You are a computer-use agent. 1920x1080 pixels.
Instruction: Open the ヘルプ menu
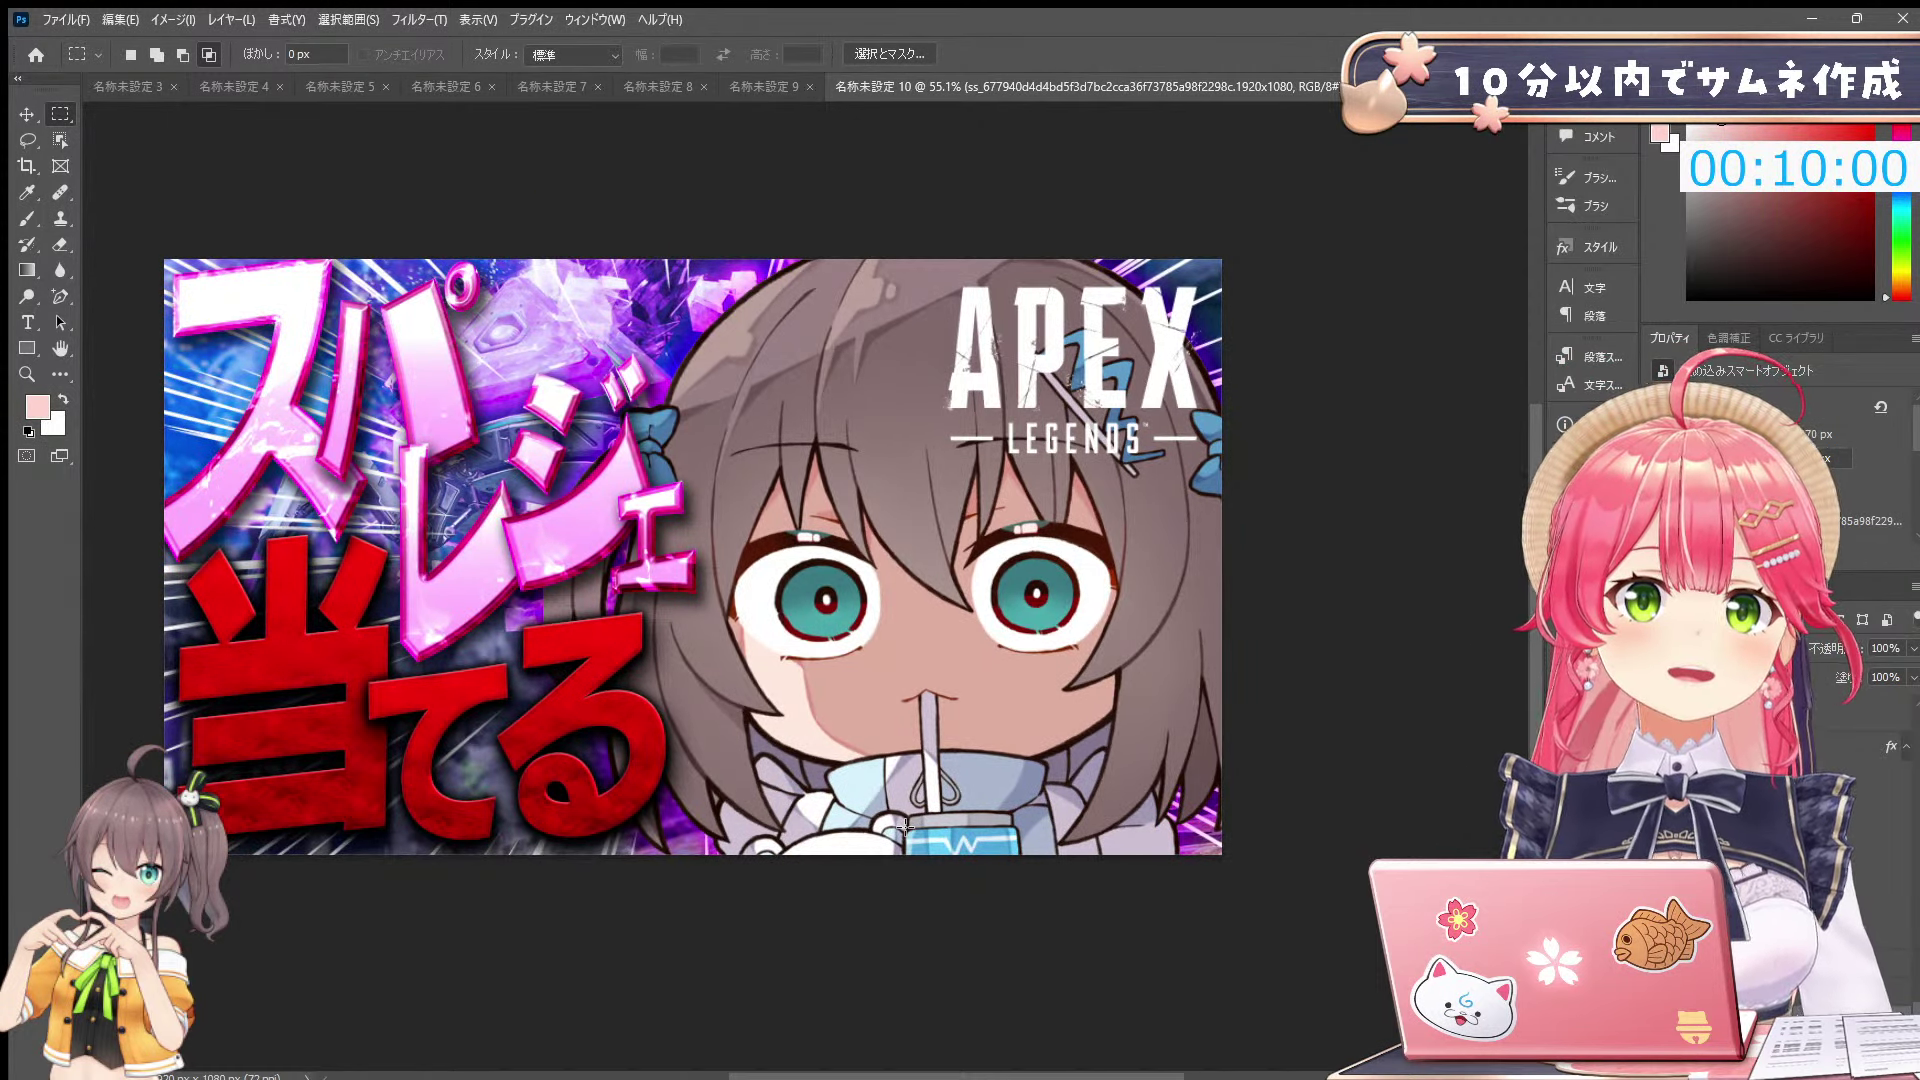tap(660, 20)
